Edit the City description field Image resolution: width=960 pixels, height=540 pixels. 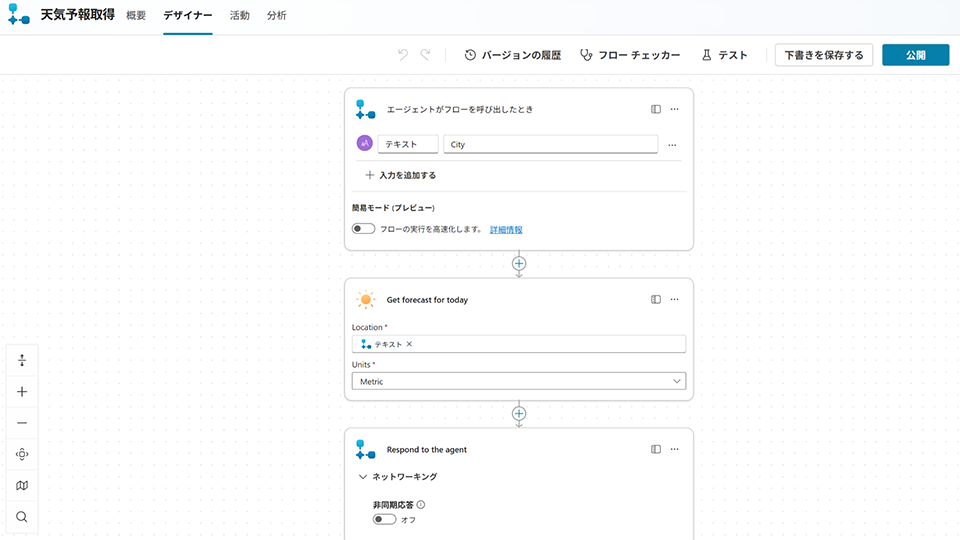click(550, 144)
